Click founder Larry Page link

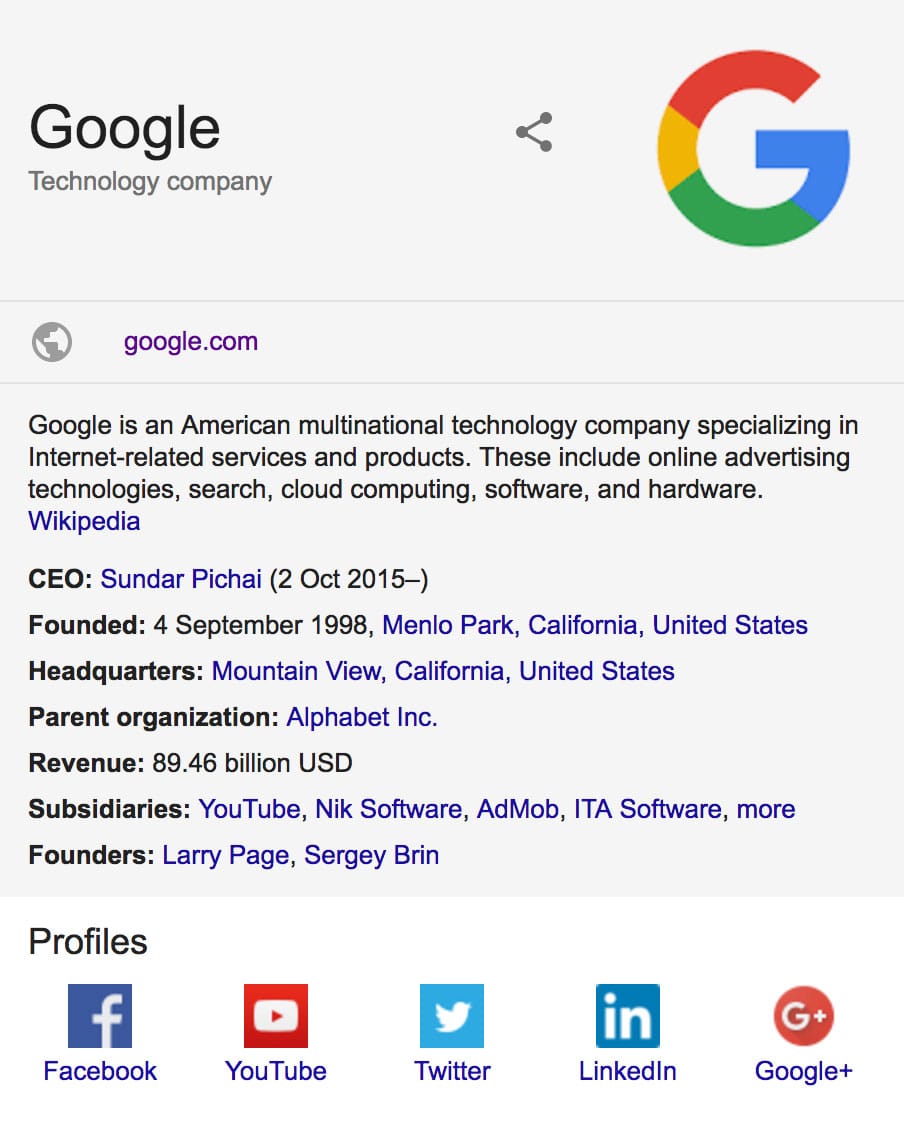click(x=226, y=856)
